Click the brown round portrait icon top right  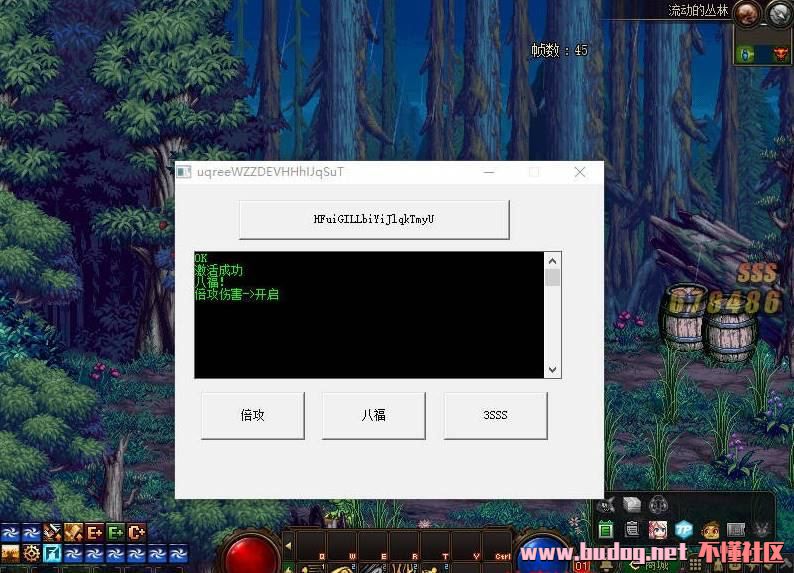coord(746,14)
